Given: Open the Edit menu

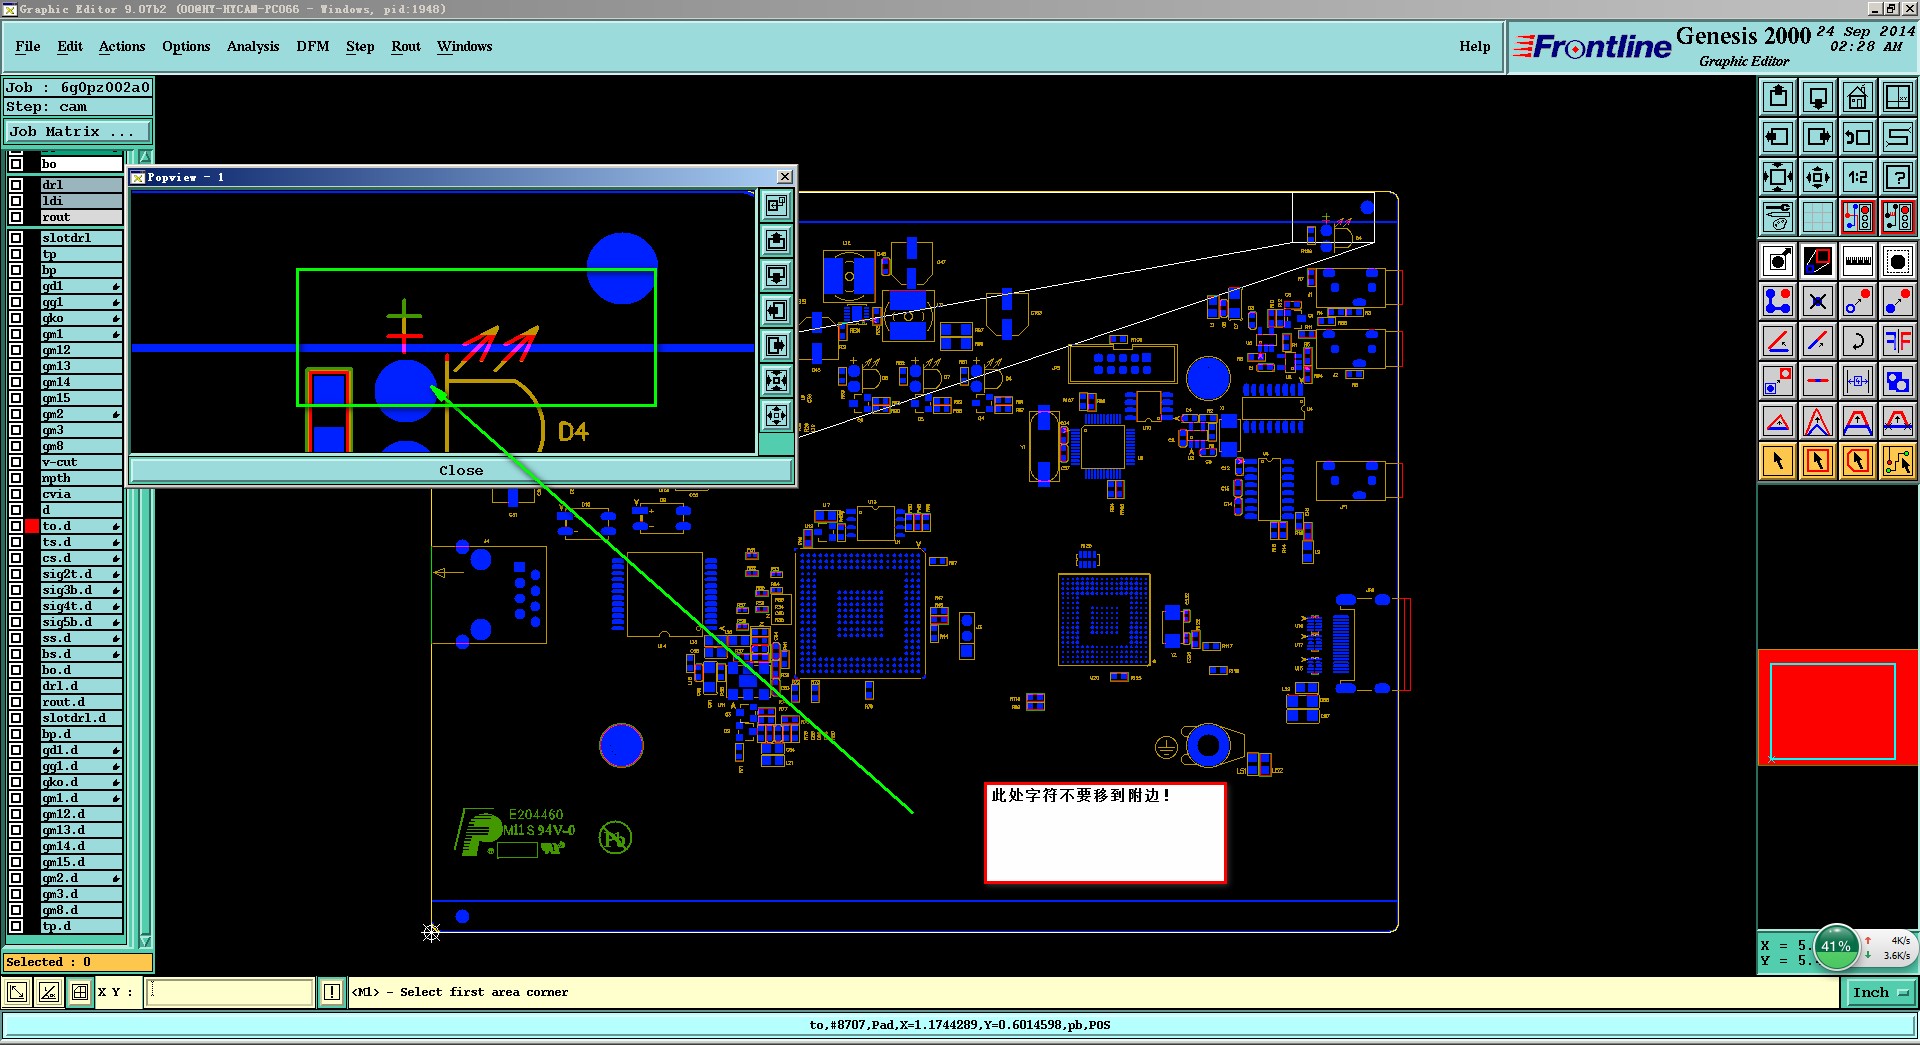Looking at the screenshot, I should coord(70,46).
